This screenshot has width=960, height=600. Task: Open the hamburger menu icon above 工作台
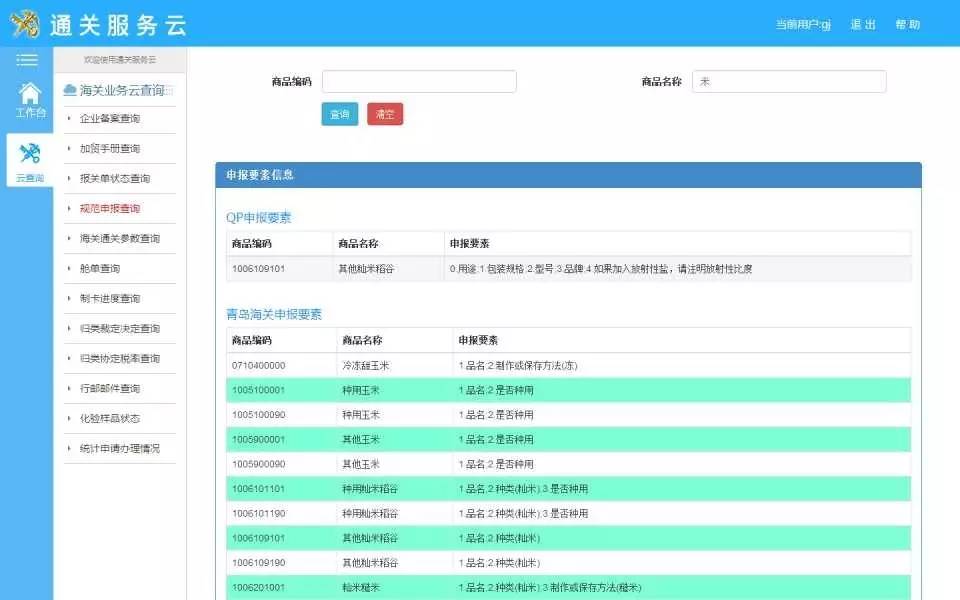[27, 58]
